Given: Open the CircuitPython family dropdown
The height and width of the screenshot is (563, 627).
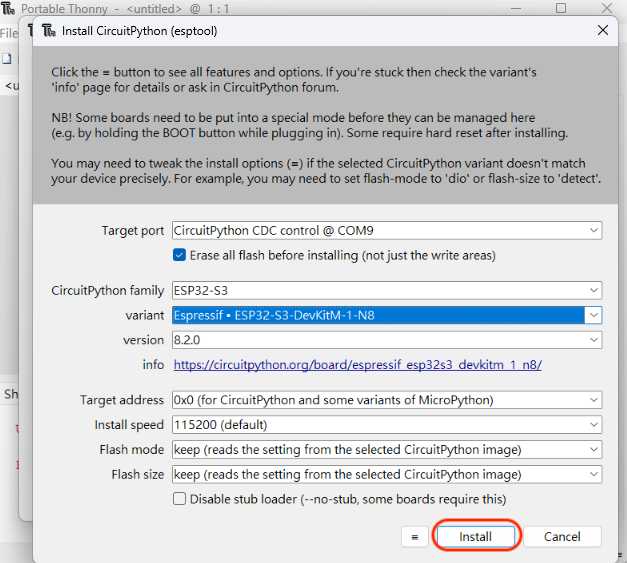Looking at the screenshot, I should [x=593, y=290].
